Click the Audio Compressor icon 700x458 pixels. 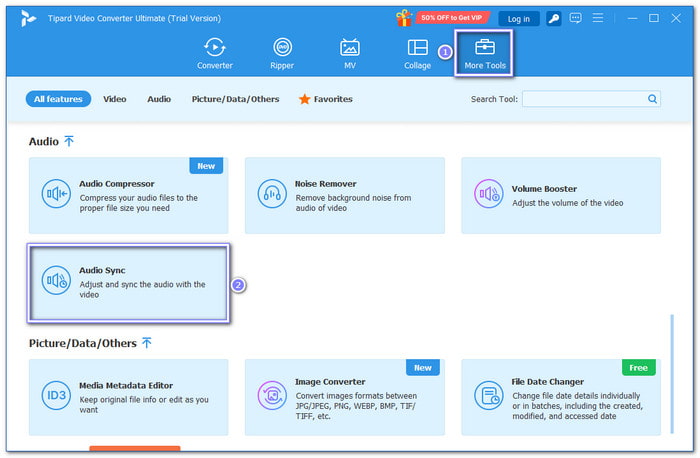[x=56, y=194]
